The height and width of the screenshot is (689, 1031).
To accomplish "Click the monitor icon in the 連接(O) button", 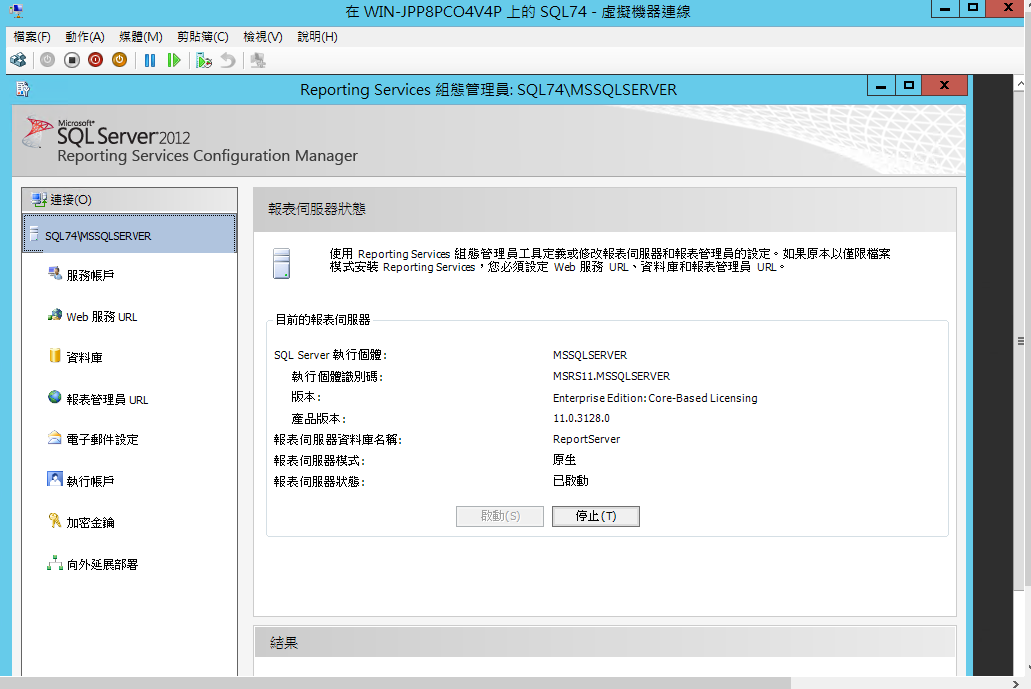I will click(x=39, y=199).
